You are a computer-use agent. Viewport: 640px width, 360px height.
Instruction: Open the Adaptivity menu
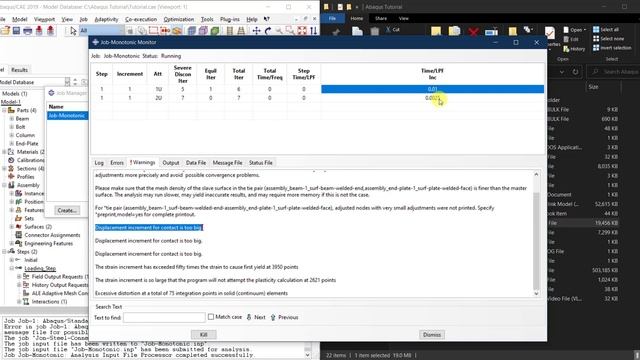point(106,19)
